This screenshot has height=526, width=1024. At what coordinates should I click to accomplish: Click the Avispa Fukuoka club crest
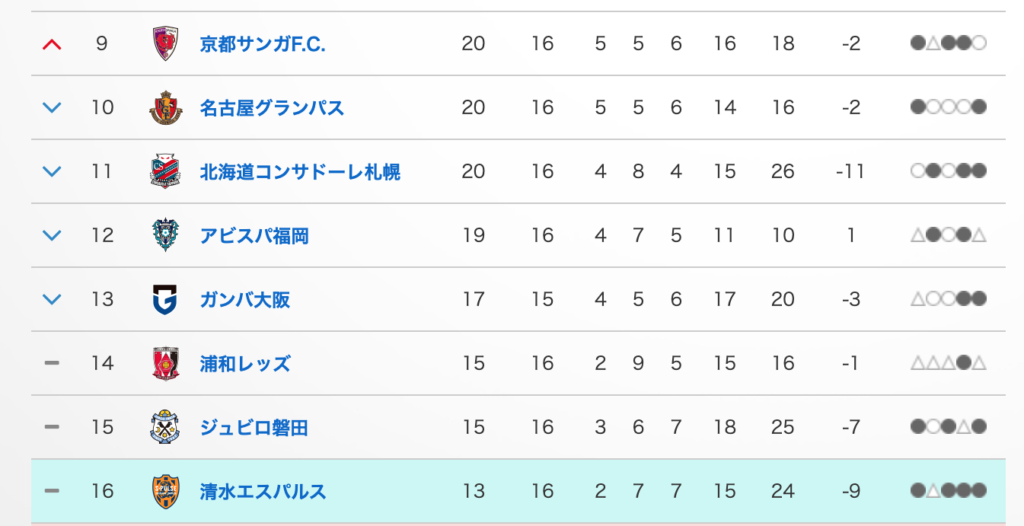coord(164,236)
